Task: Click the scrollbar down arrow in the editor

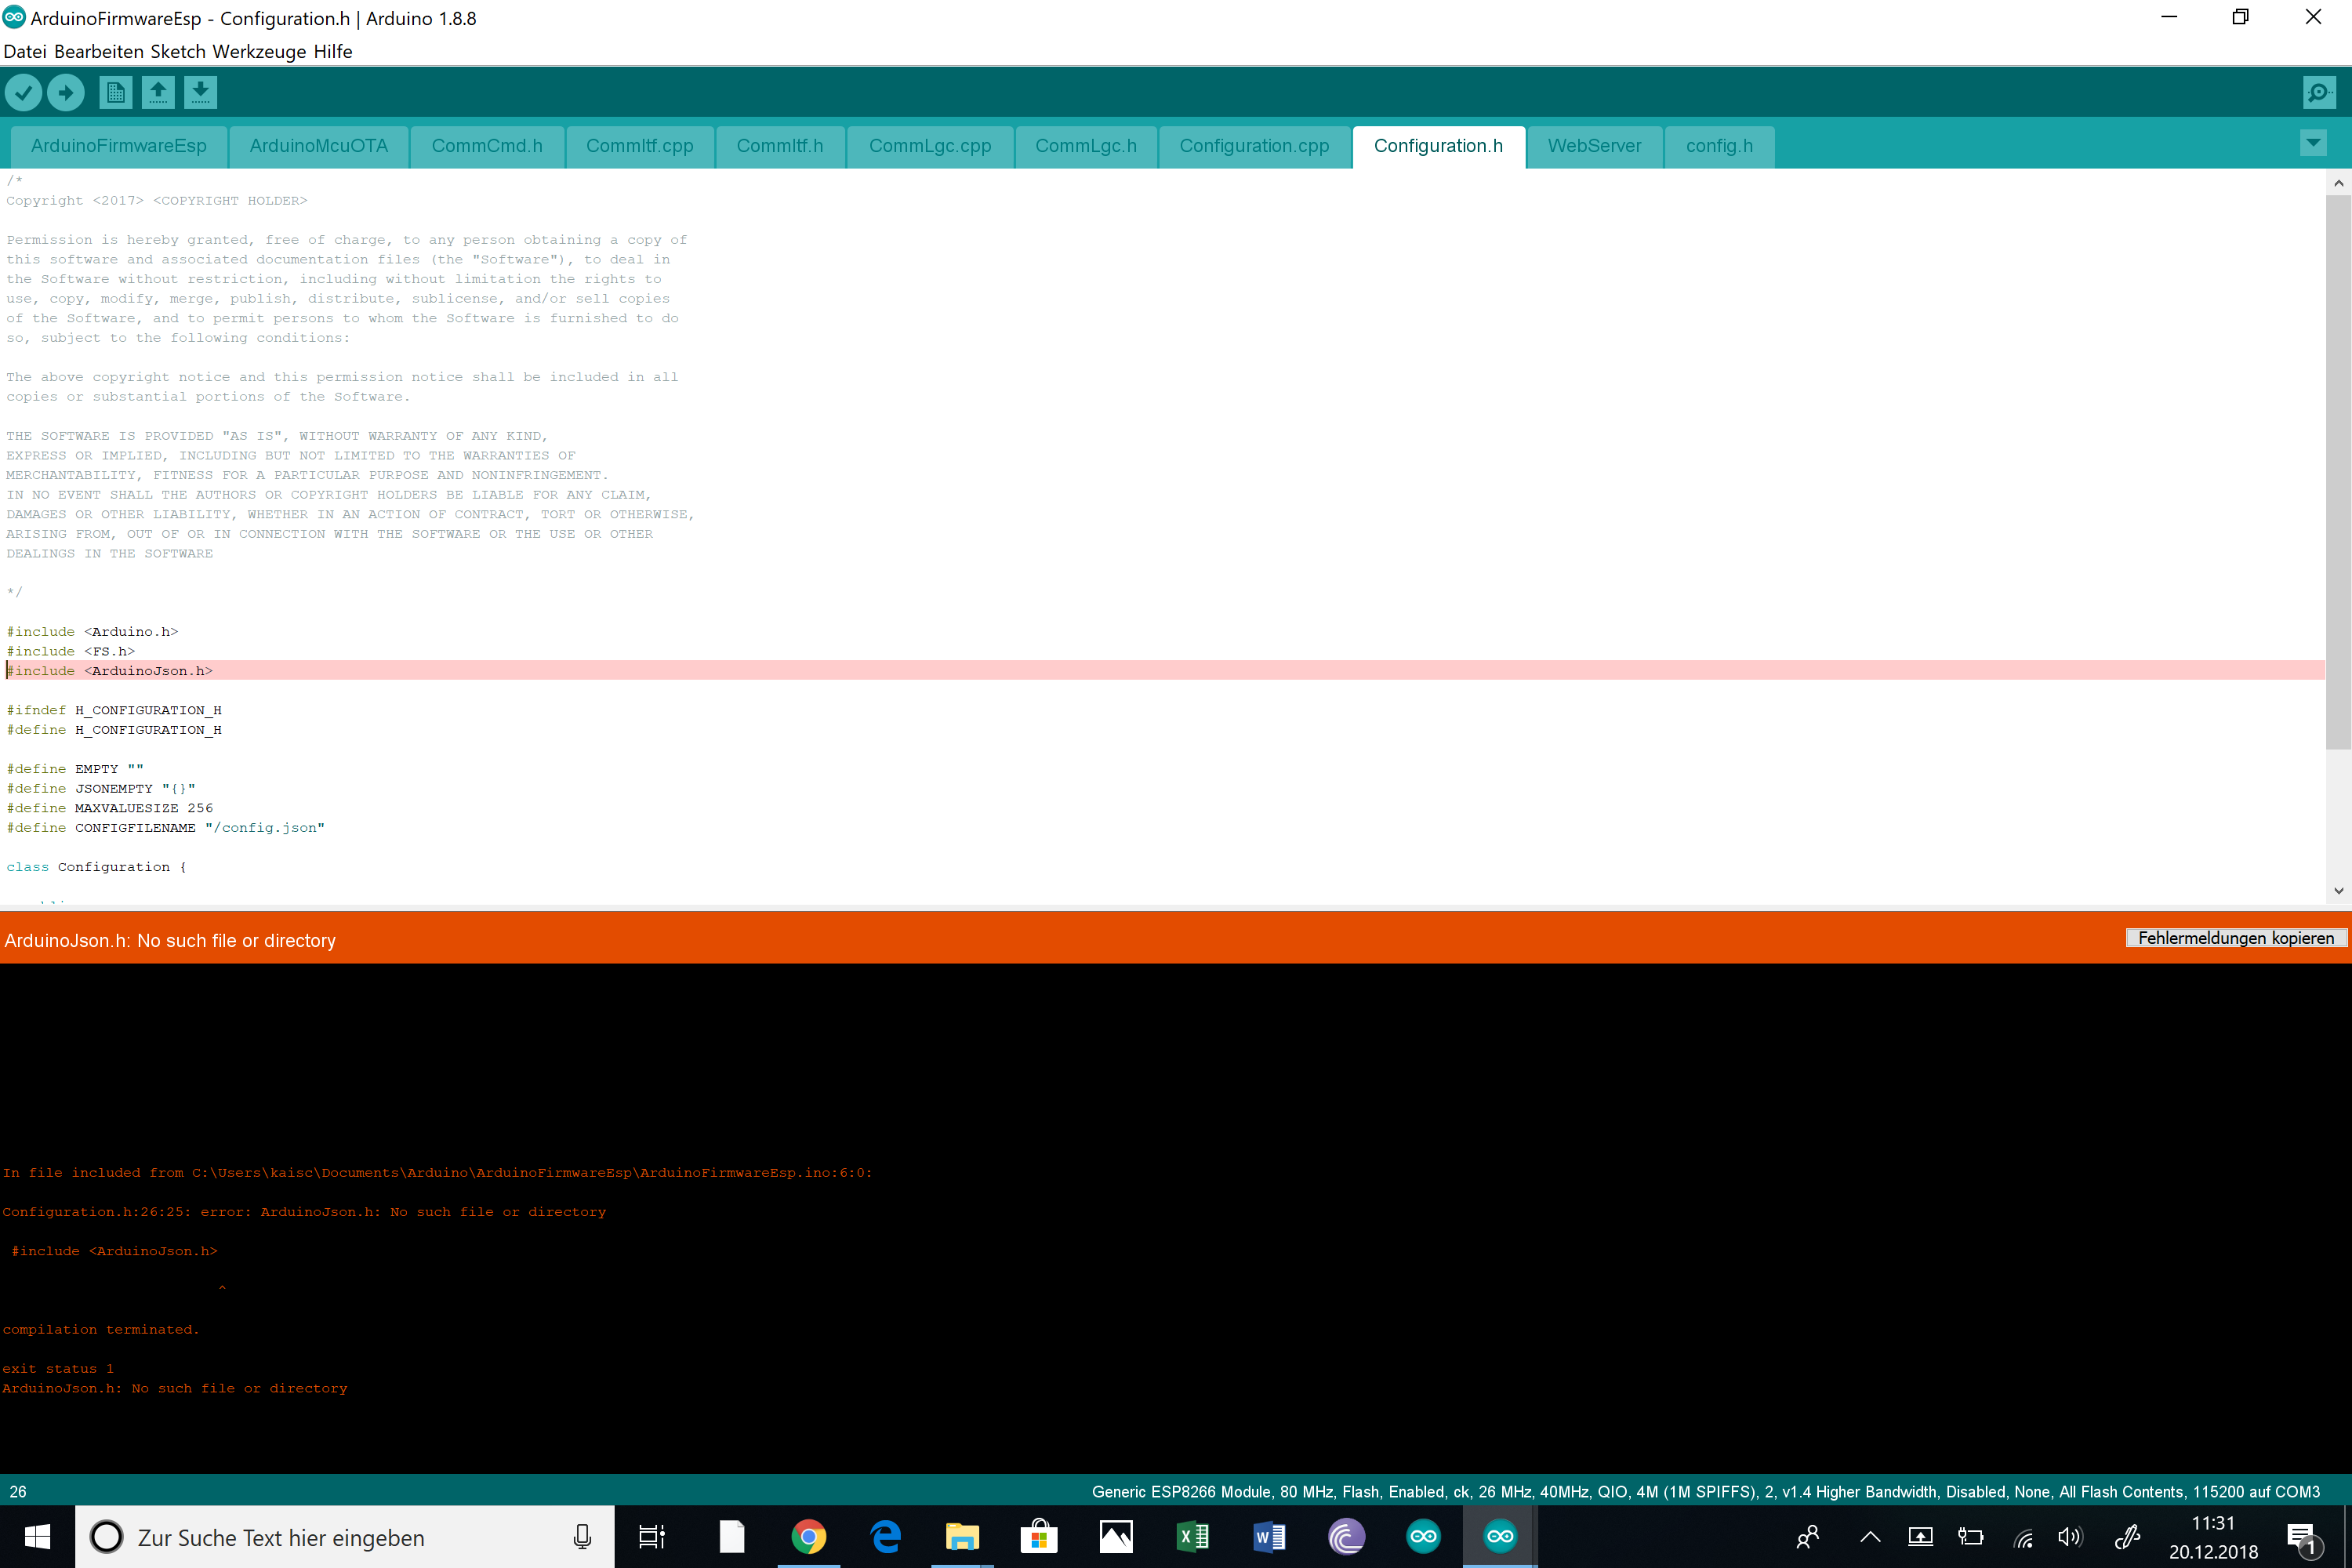Action: tap(2339, 890)
